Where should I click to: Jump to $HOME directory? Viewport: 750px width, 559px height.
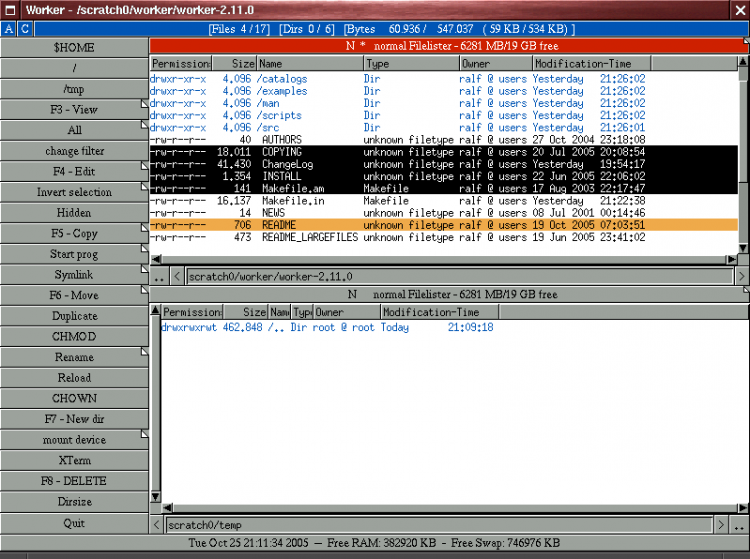(x=74, y=48)
